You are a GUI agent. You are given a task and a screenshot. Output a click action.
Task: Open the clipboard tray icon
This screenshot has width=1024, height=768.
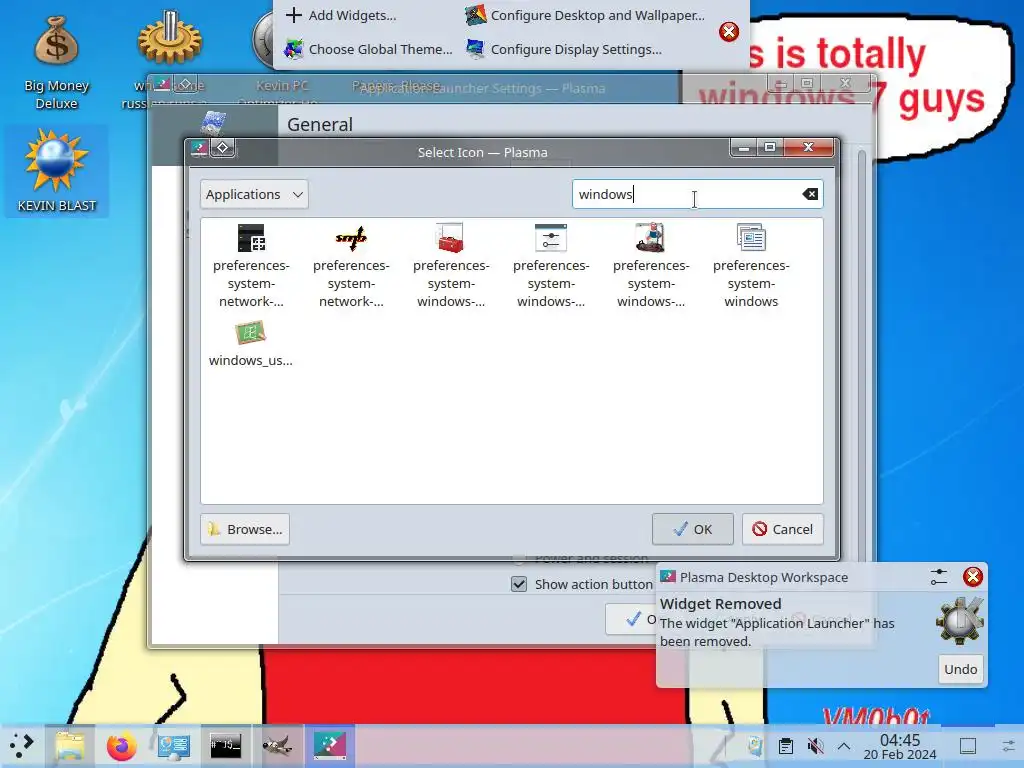coord(786,746)
